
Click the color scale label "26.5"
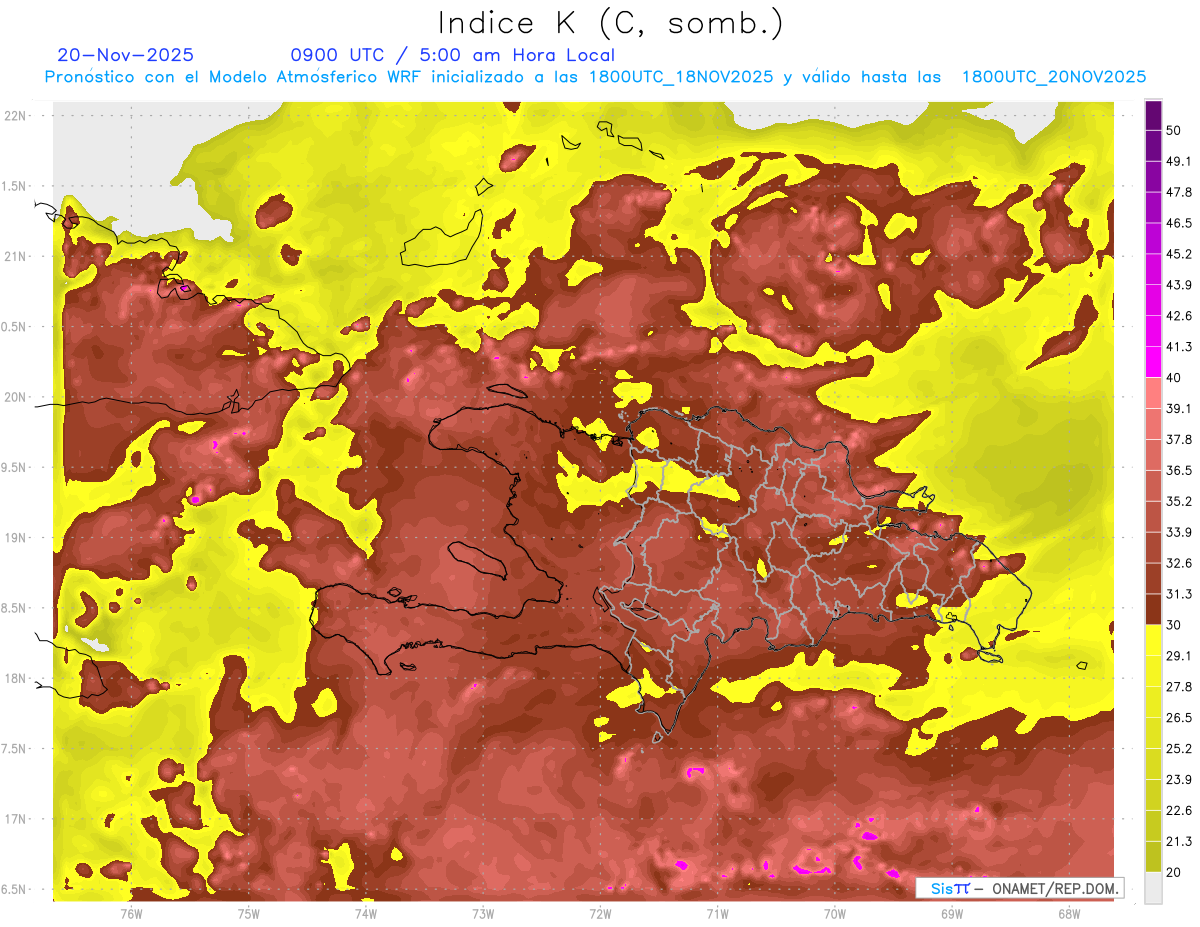pos(1179,718)
